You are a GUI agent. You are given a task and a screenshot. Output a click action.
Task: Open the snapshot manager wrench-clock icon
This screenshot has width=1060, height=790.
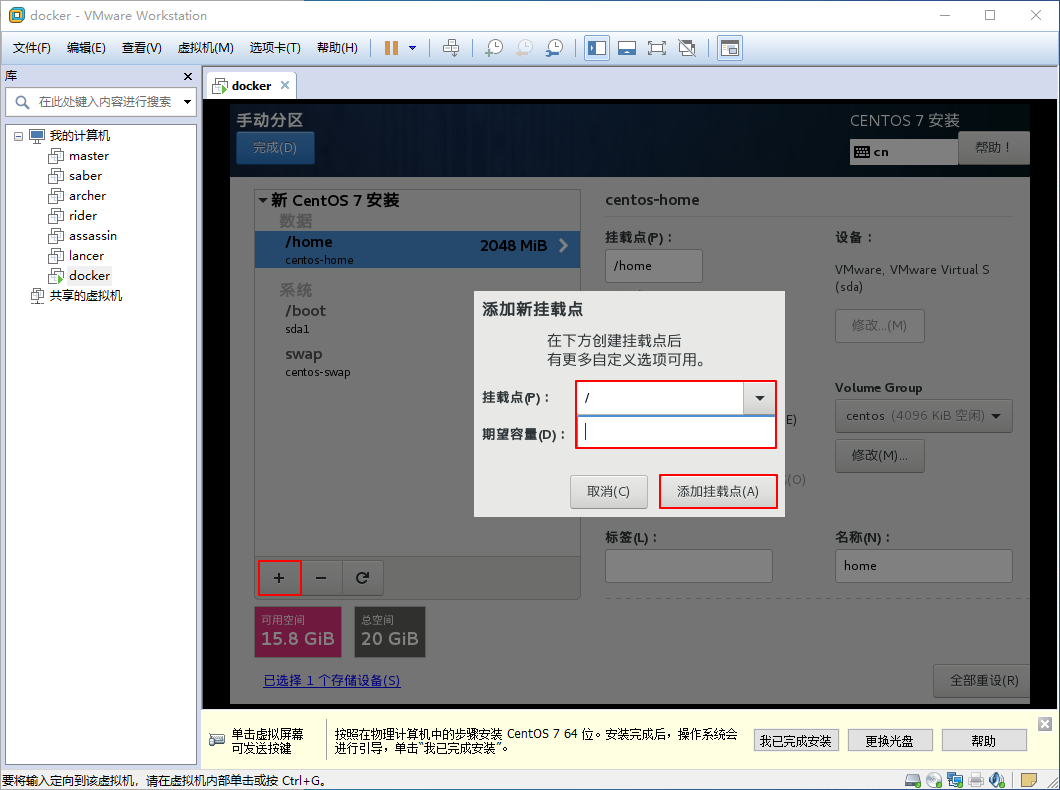pyautogui.click(x=554, y=48)
